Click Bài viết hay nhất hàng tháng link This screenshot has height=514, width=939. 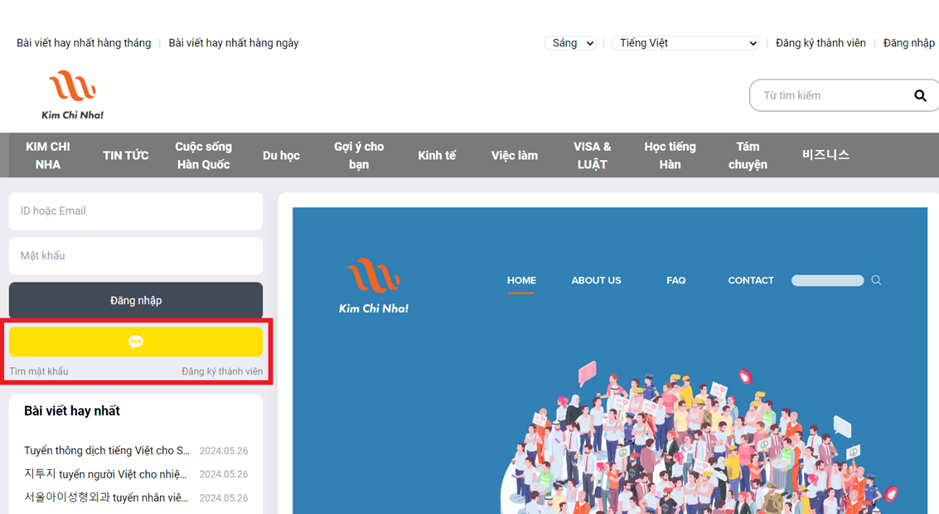pyautogui.click(x=84, y=43)
